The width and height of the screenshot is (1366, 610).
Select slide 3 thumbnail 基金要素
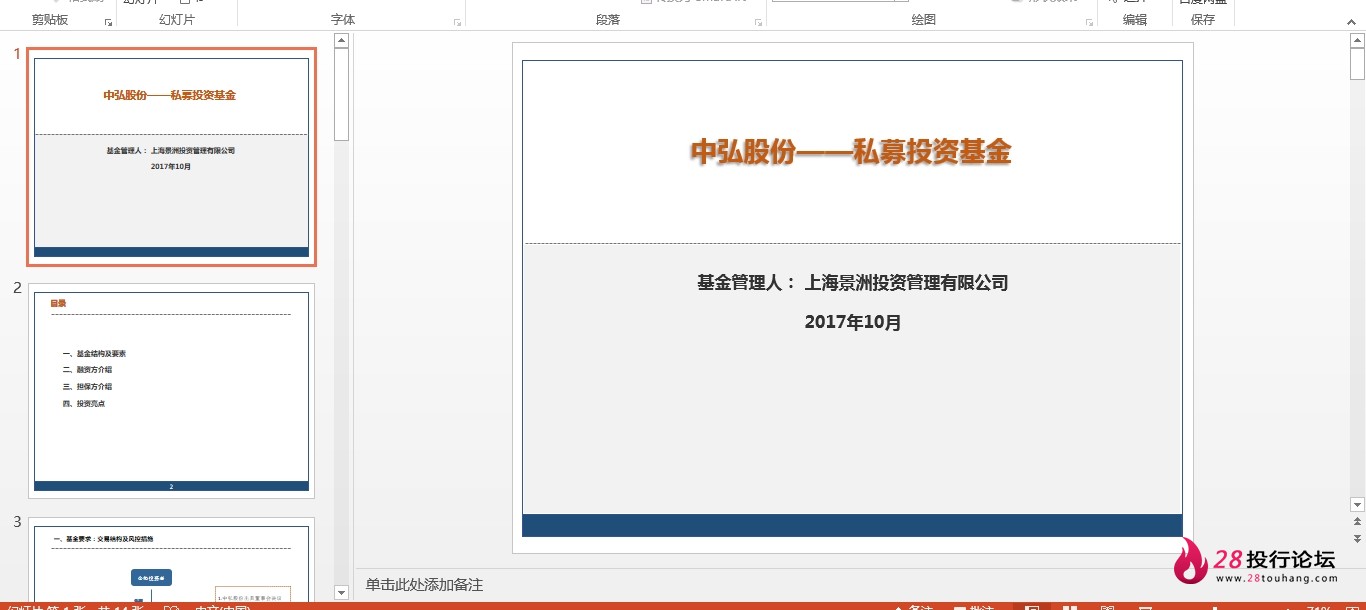point(171,560)
